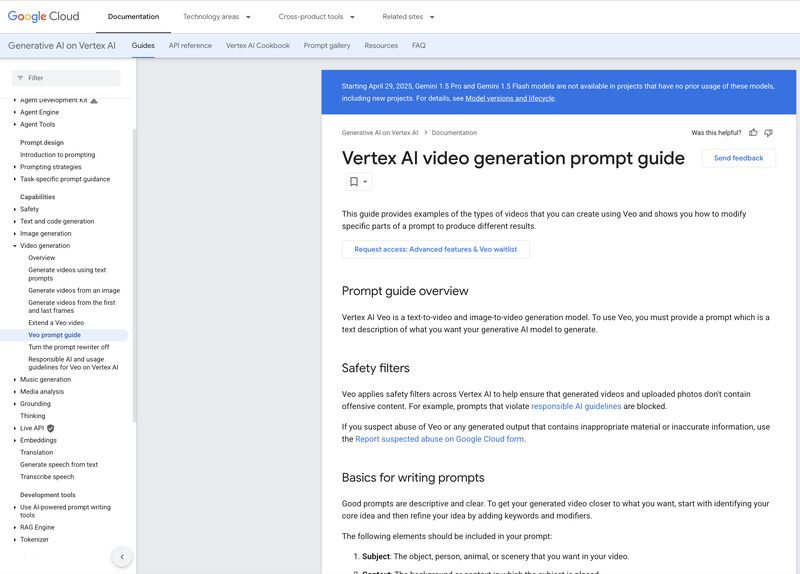Open the Thinking page
The image size is (800, 574).
33,416
